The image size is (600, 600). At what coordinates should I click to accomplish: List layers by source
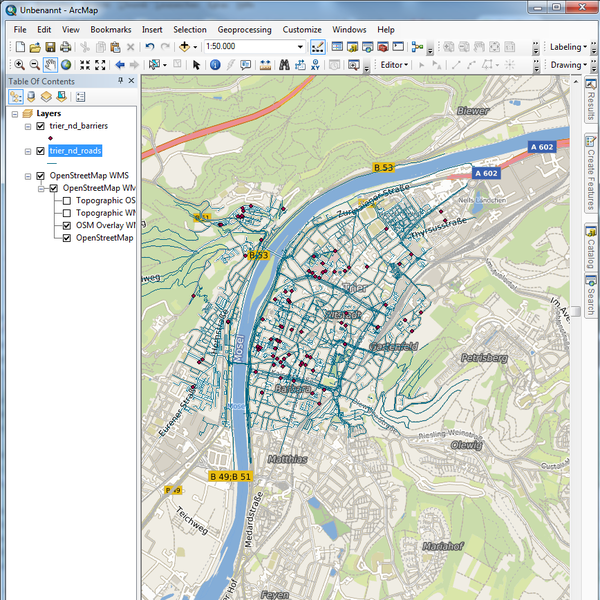pyautogui.click(x=31, y=96)
